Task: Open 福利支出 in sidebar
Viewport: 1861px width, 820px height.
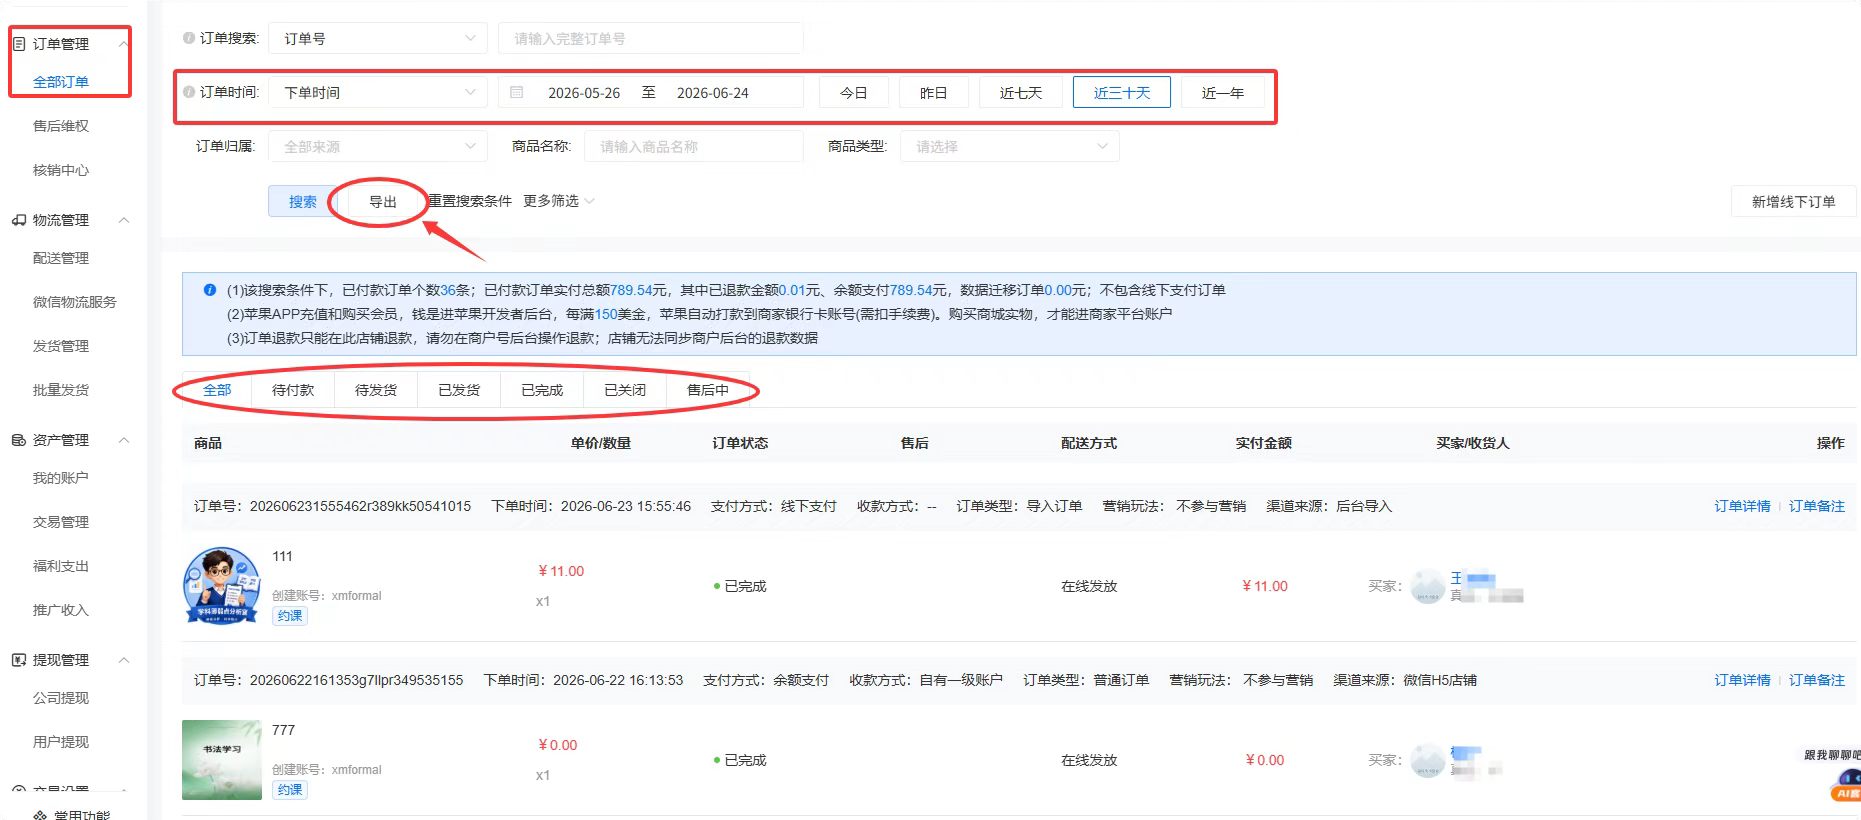Action: coord(61,566)
